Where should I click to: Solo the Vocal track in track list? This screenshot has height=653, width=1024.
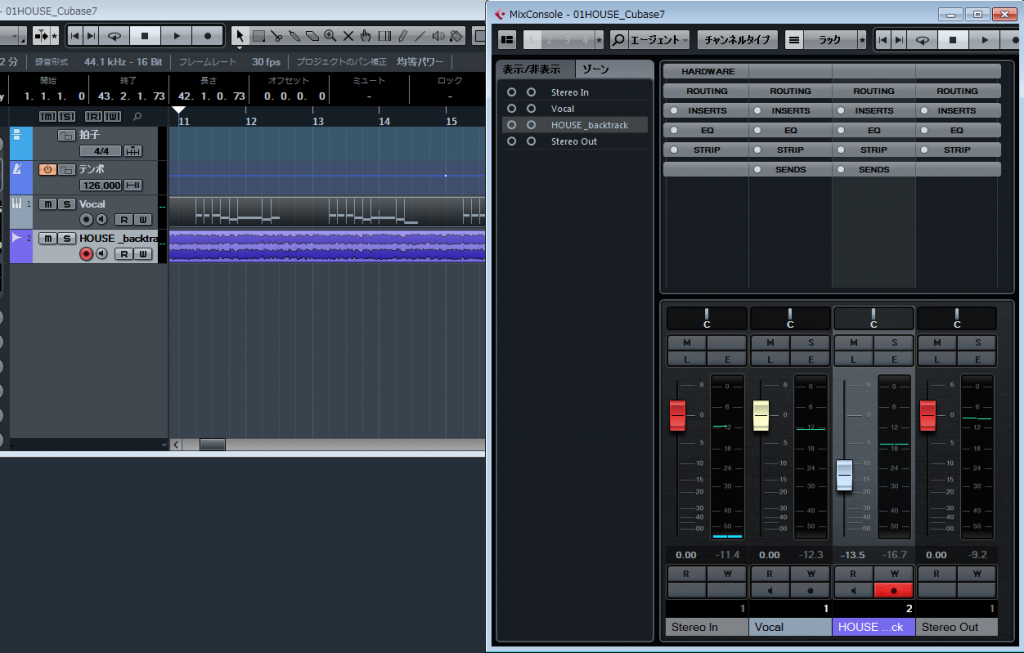(x=66, y=204)
